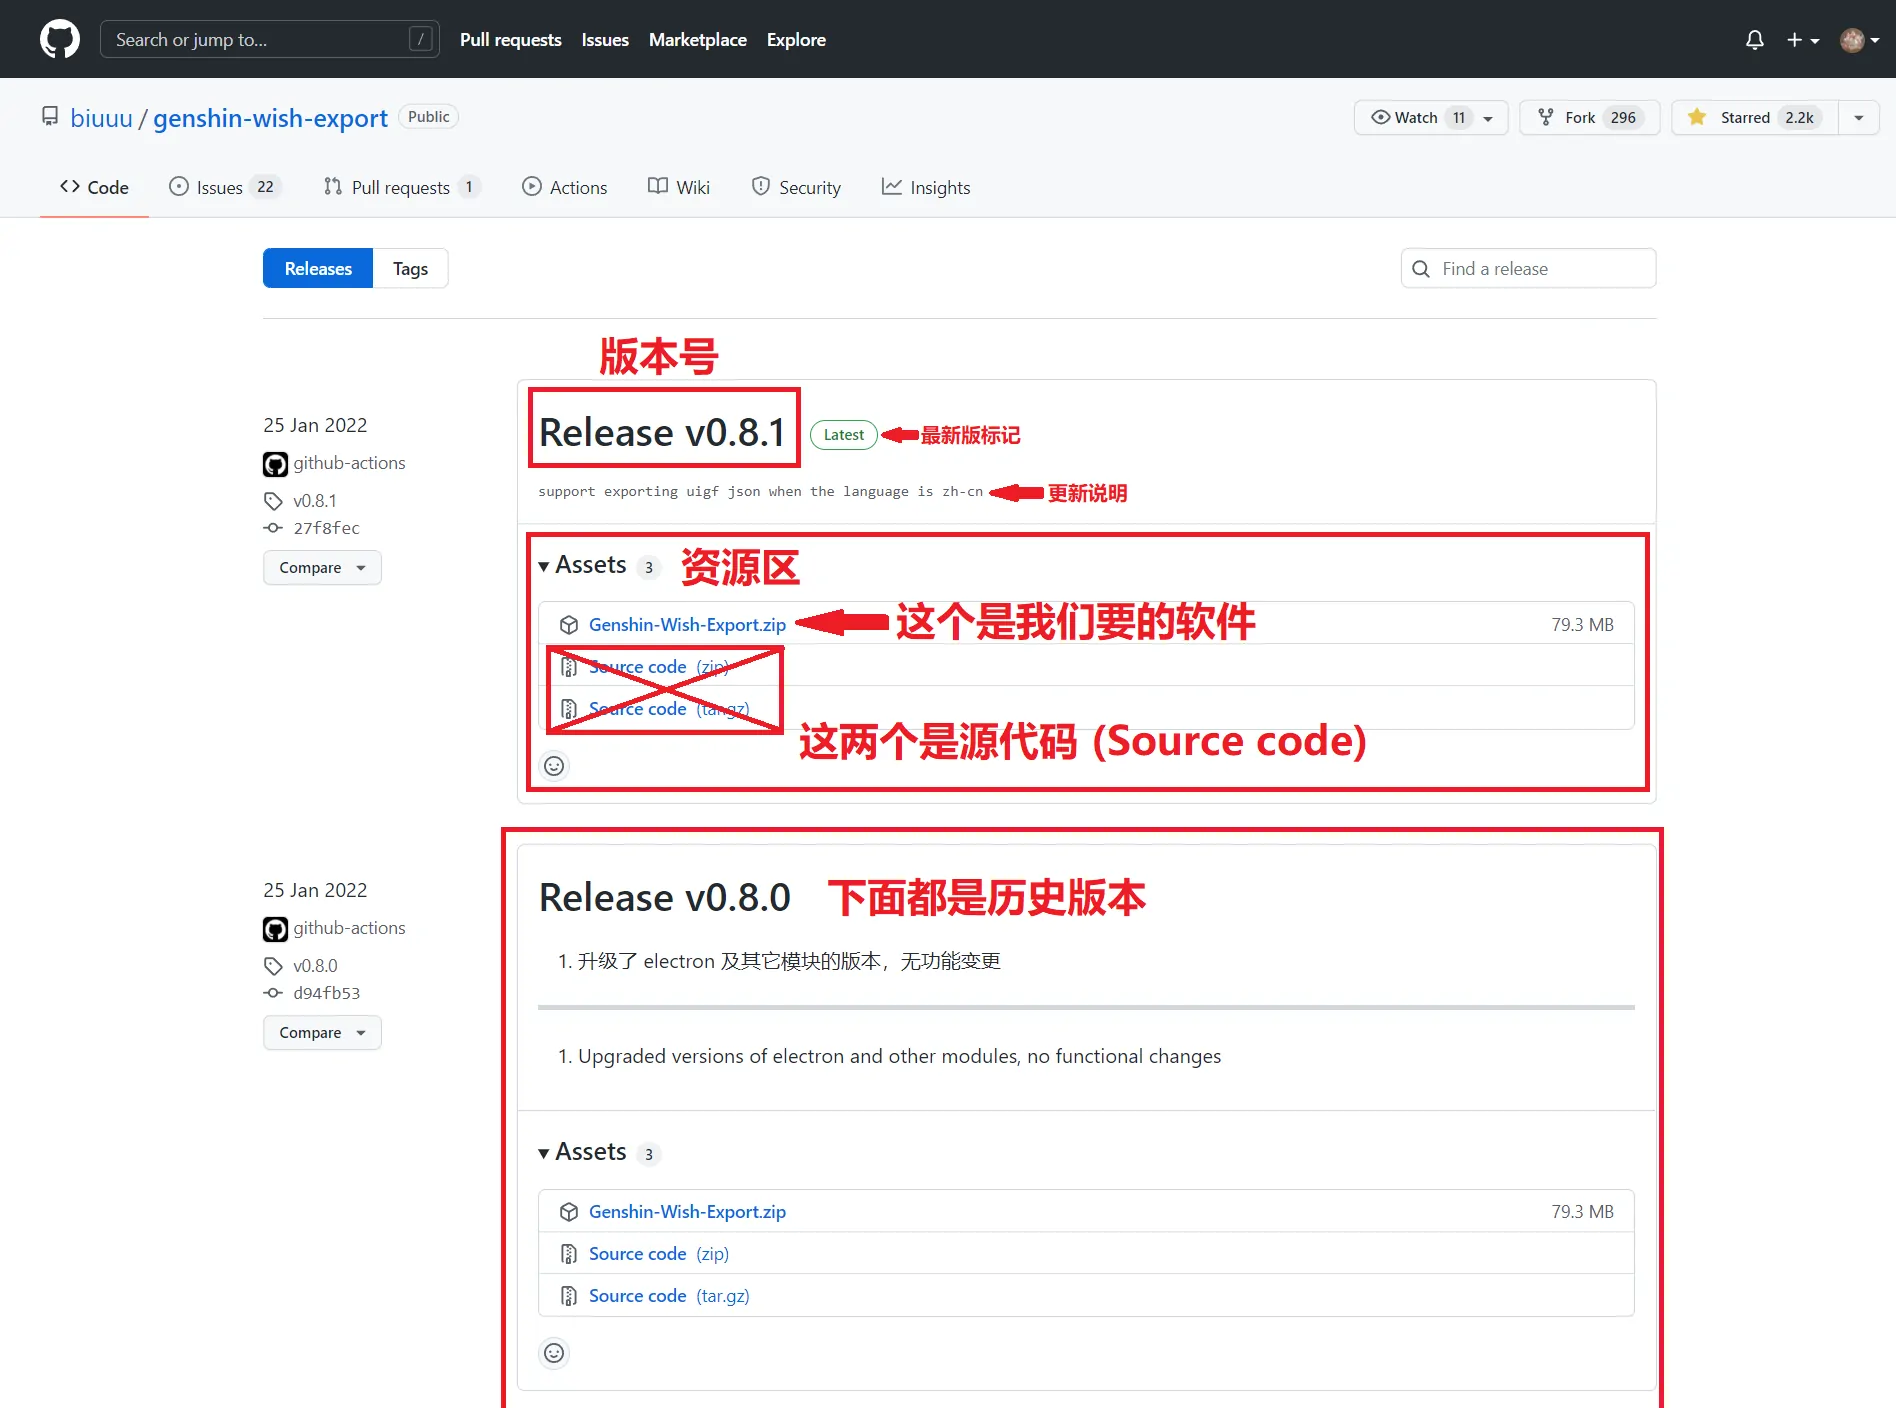
Task: Open the Release v0.8.0 title
Action: 664,897
